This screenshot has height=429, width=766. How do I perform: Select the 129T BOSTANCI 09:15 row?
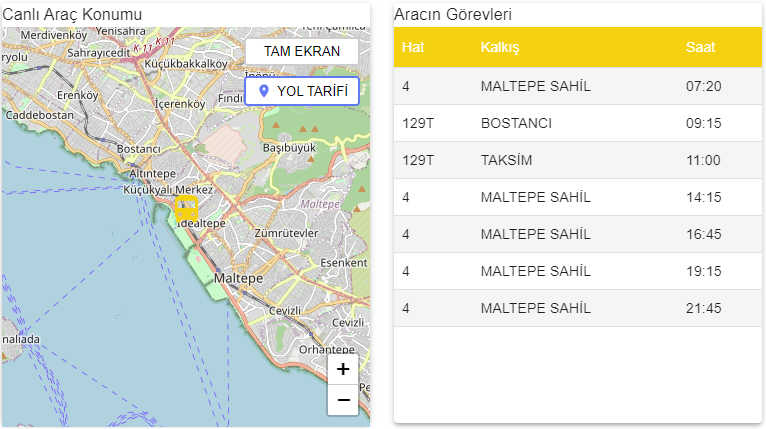click(577, 123)
